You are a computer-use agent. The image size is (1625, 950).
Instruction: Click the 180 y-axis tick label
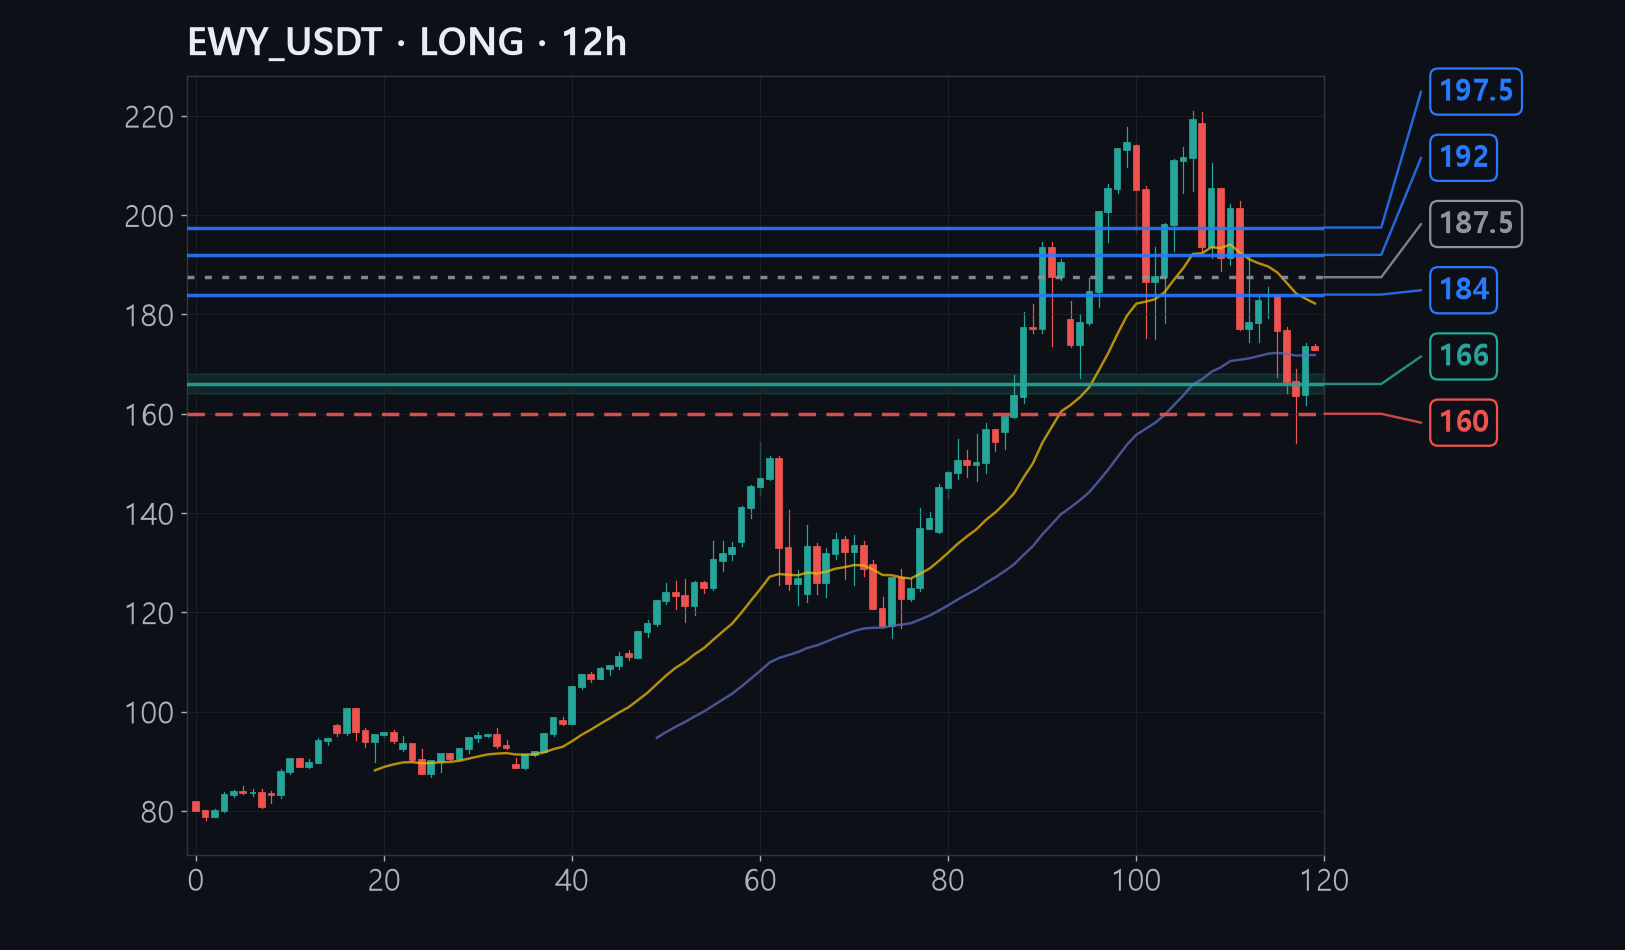tap(149, 315)
